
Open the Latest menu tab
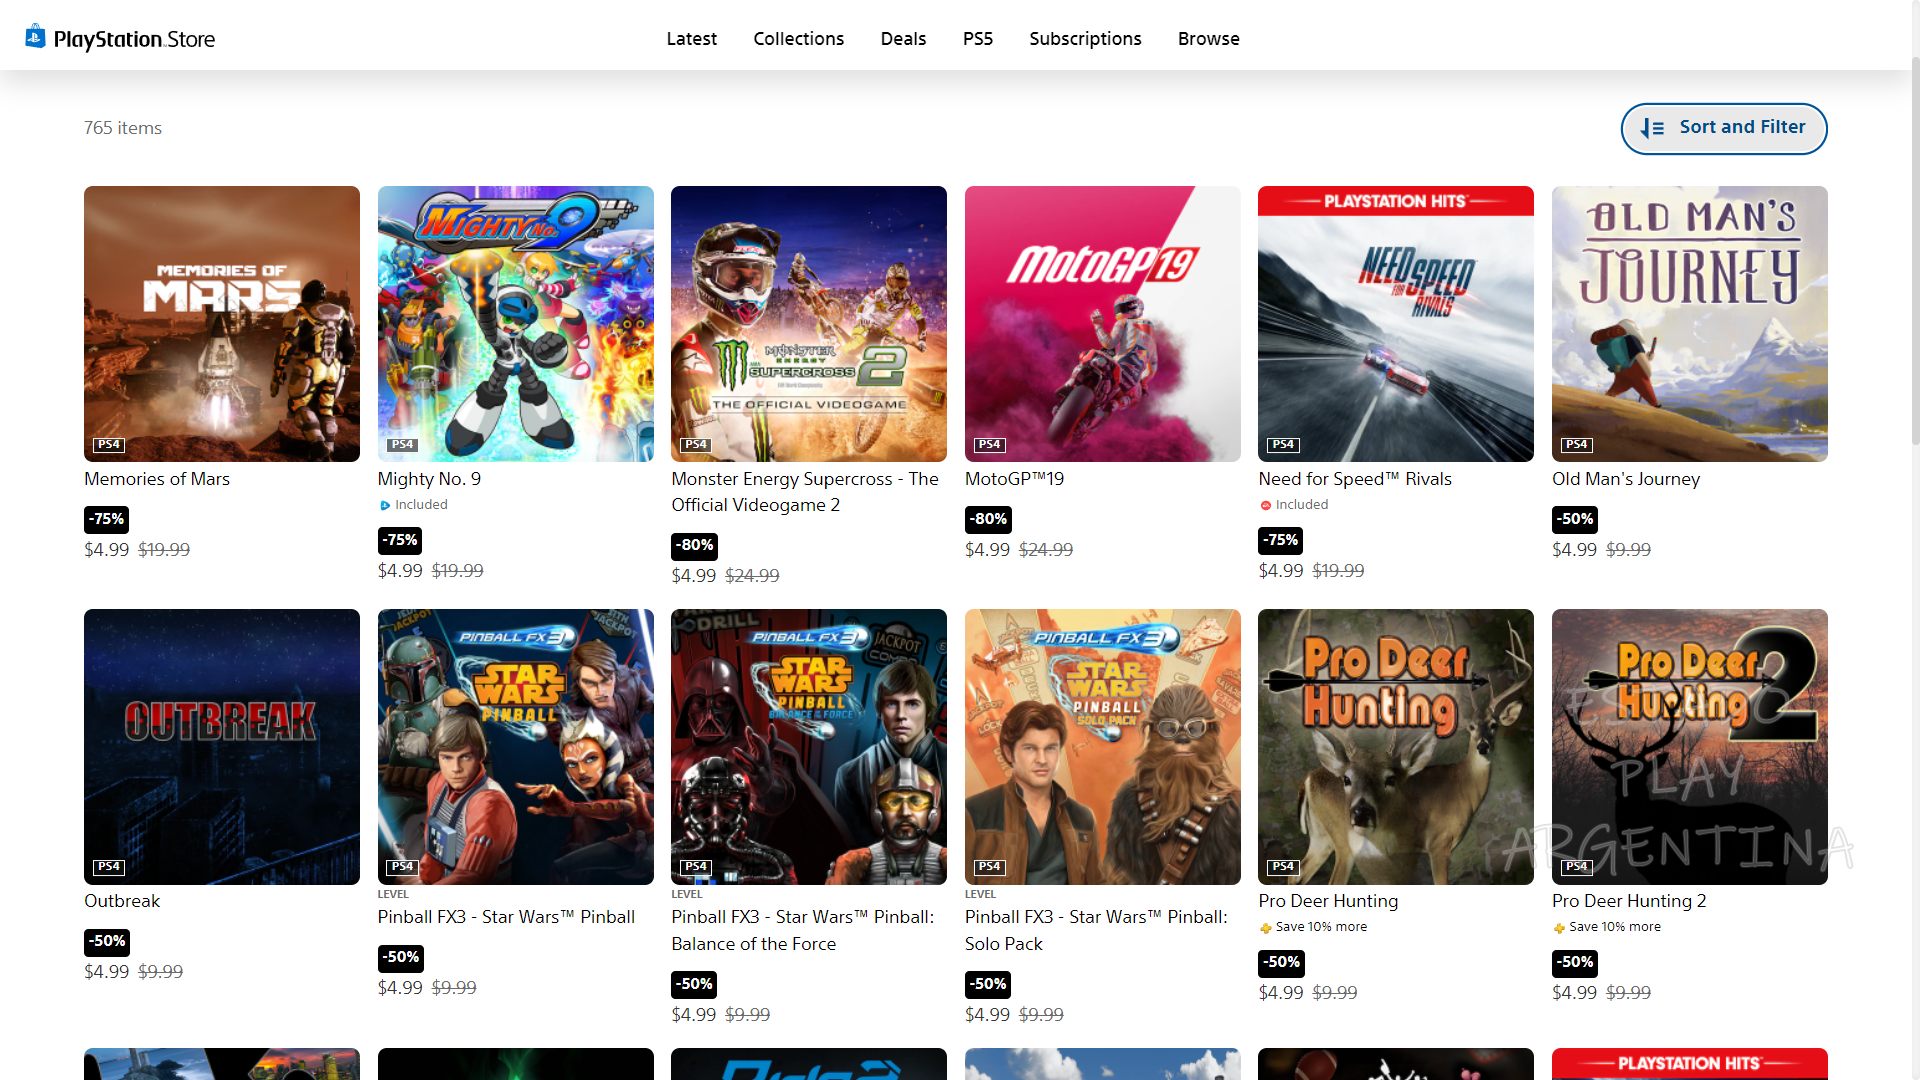pyautogui.click(x=691, y=38)
